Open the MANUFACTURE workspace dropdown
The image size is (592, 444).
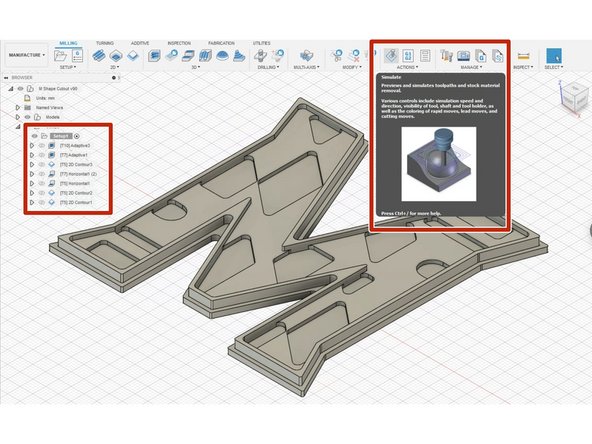click(26, 55)
